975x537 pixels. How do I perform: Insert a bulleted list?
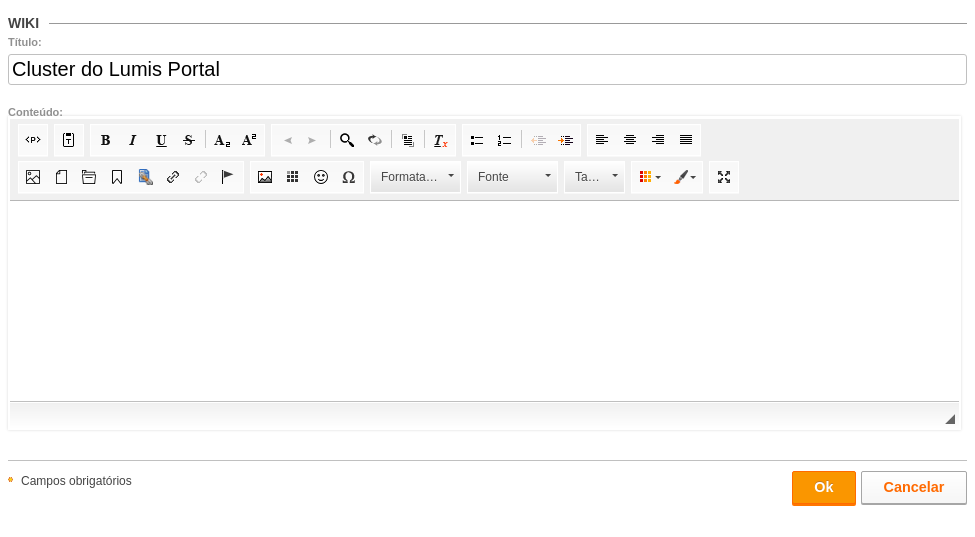(477, 140)
